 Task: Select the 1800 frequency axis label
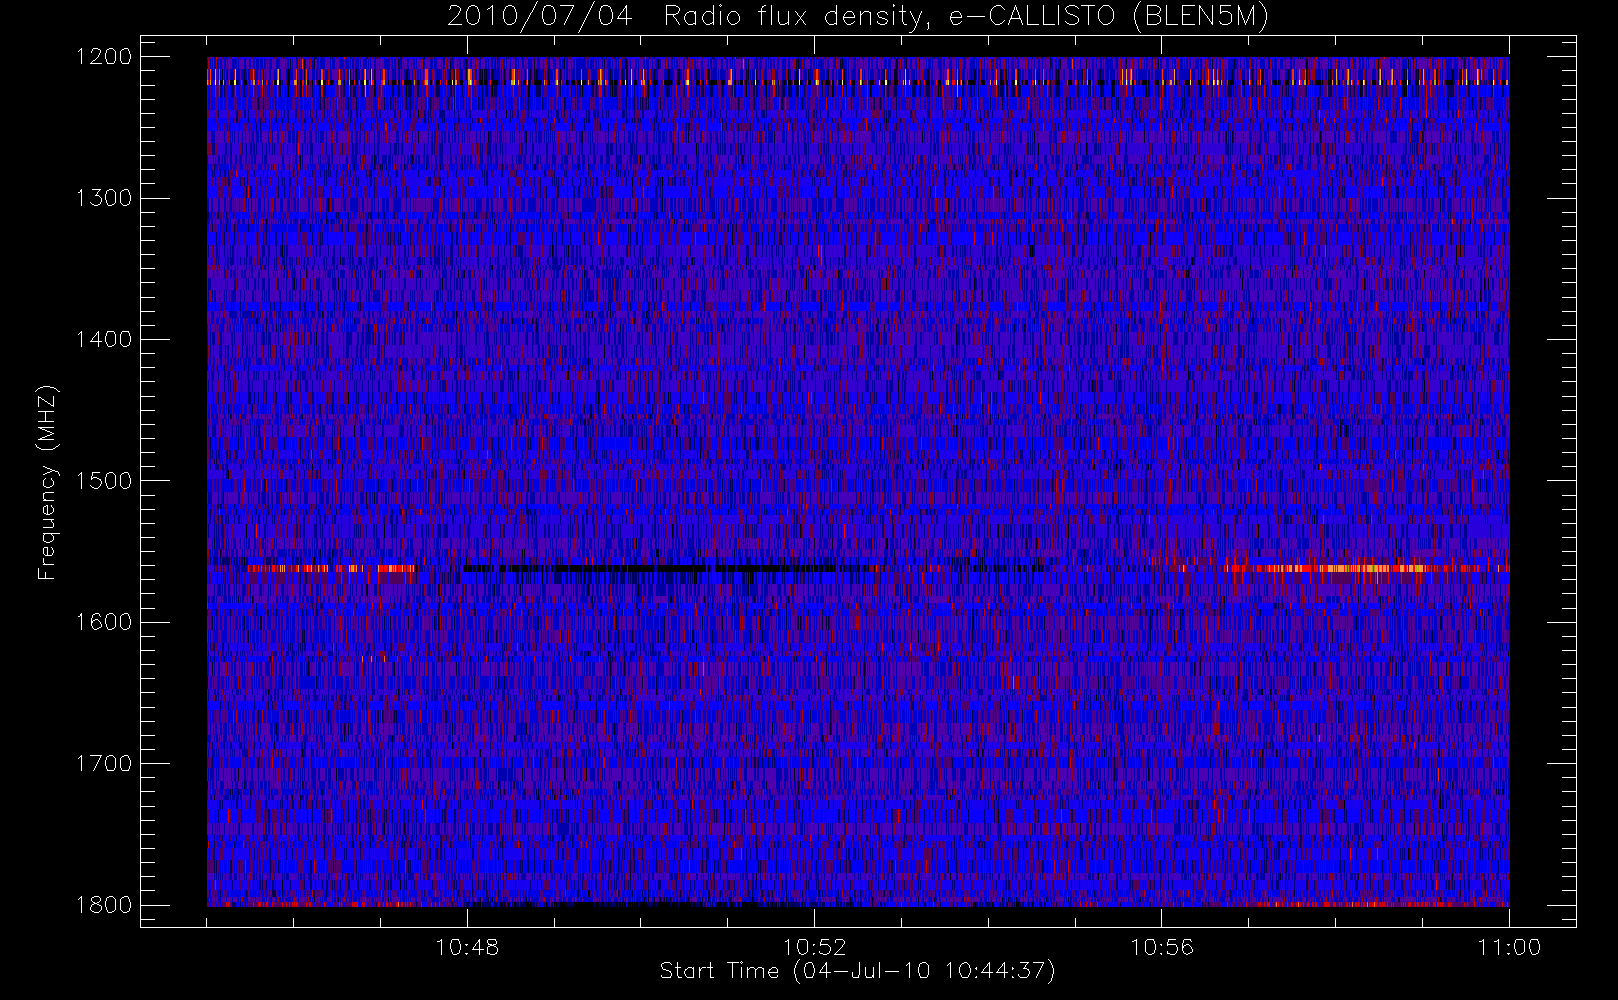point(103,905)
